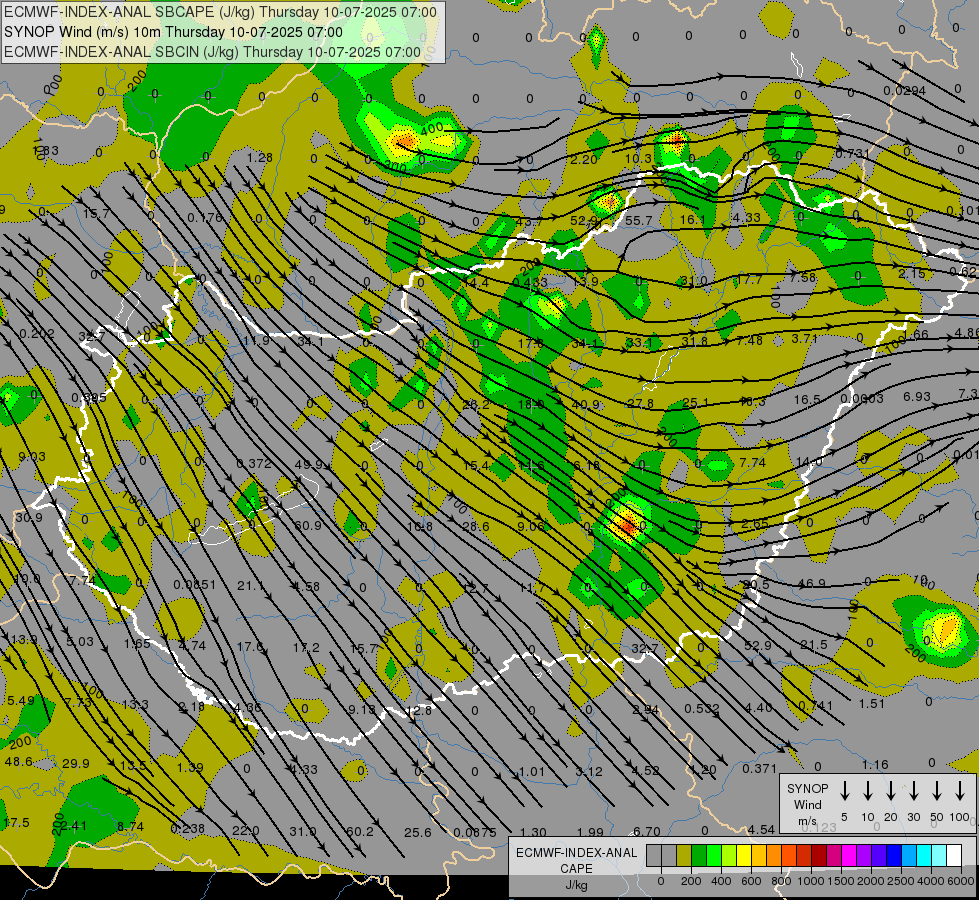This screenshot has height=900, width=979.
Task: Pick the dark green CAPE legend swatch
Action: coord(699,855)
